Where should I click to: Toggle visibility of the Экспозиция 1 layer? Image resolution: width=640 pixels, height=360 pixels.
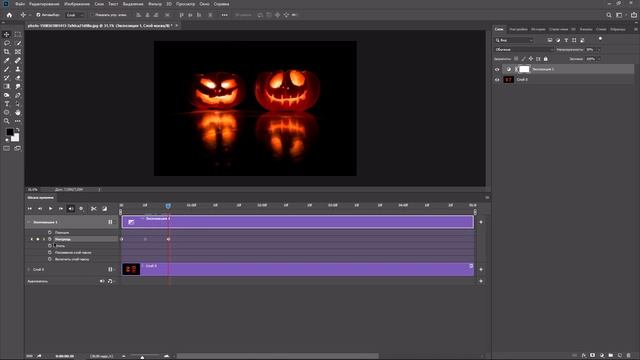click(x=497, y=69)
